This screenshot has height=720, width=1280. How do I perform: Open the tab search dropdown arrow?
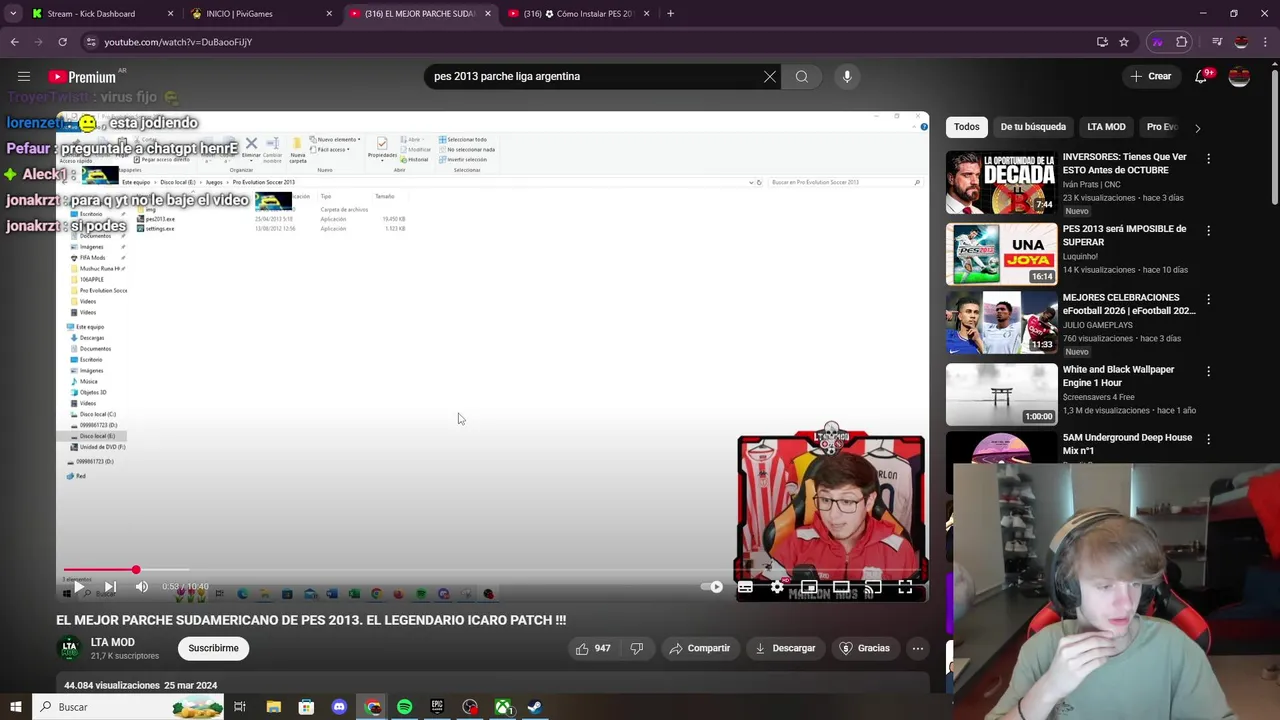click(13, 14)
